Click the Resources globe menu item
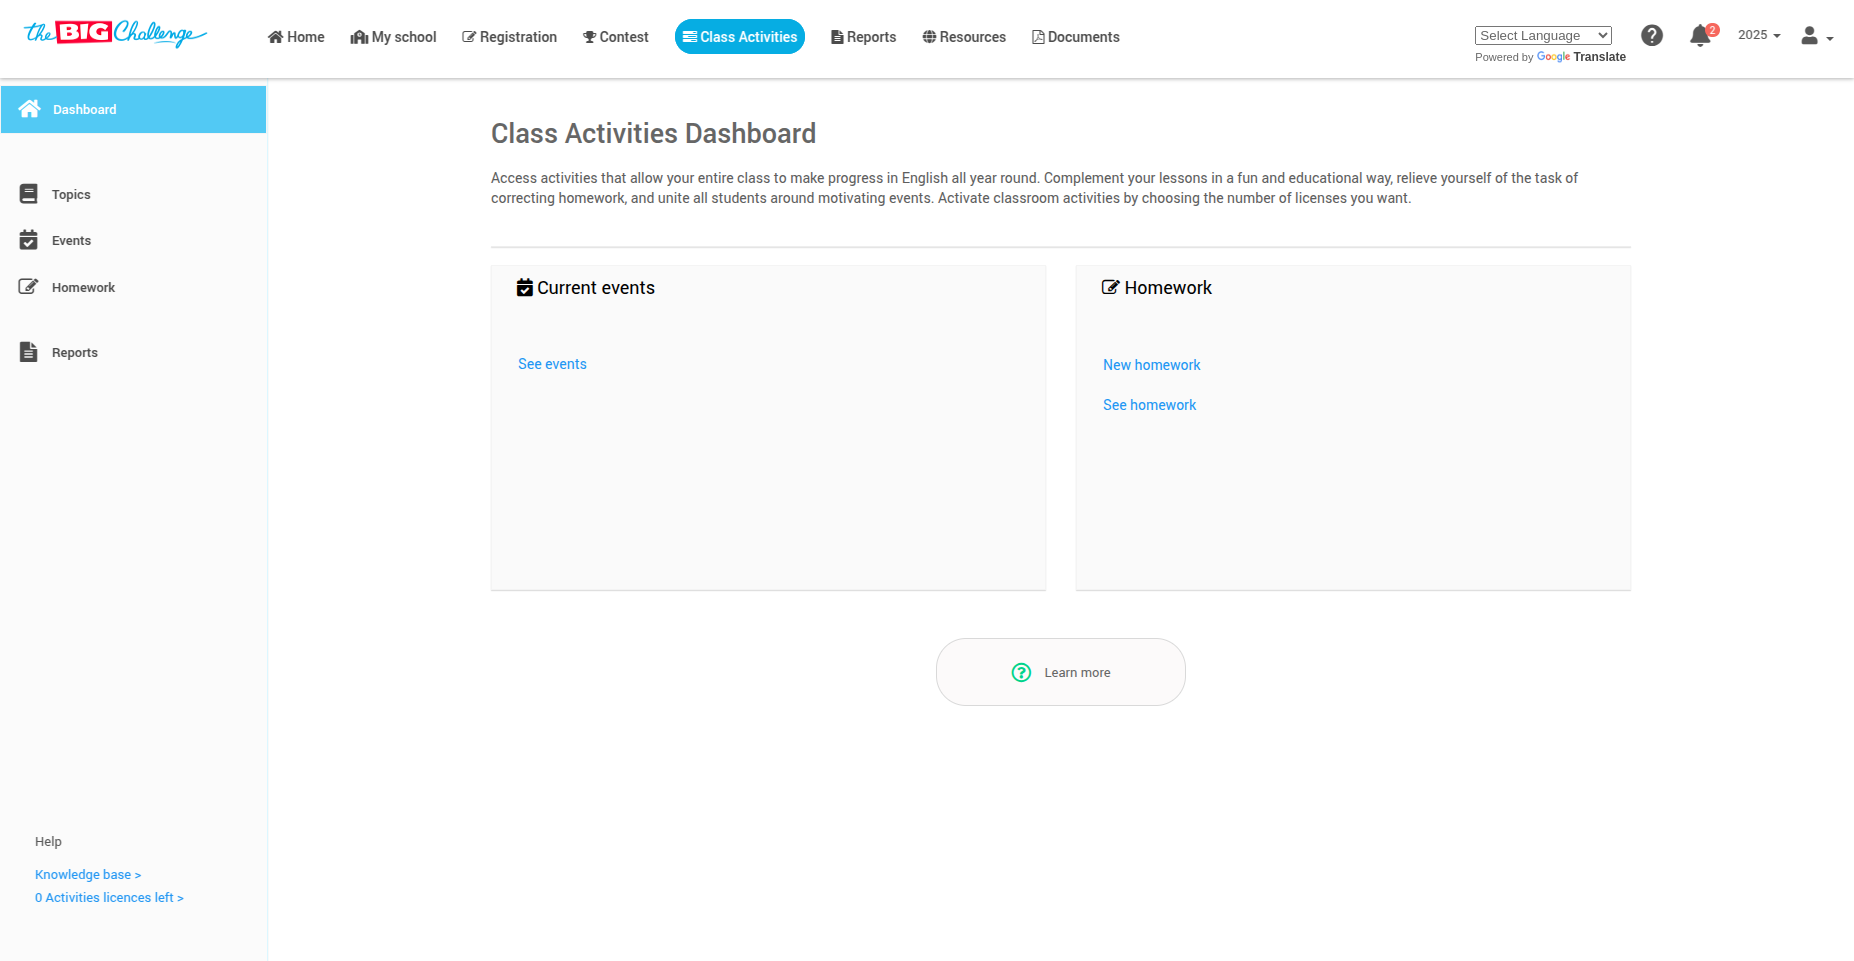 [964, 37]
